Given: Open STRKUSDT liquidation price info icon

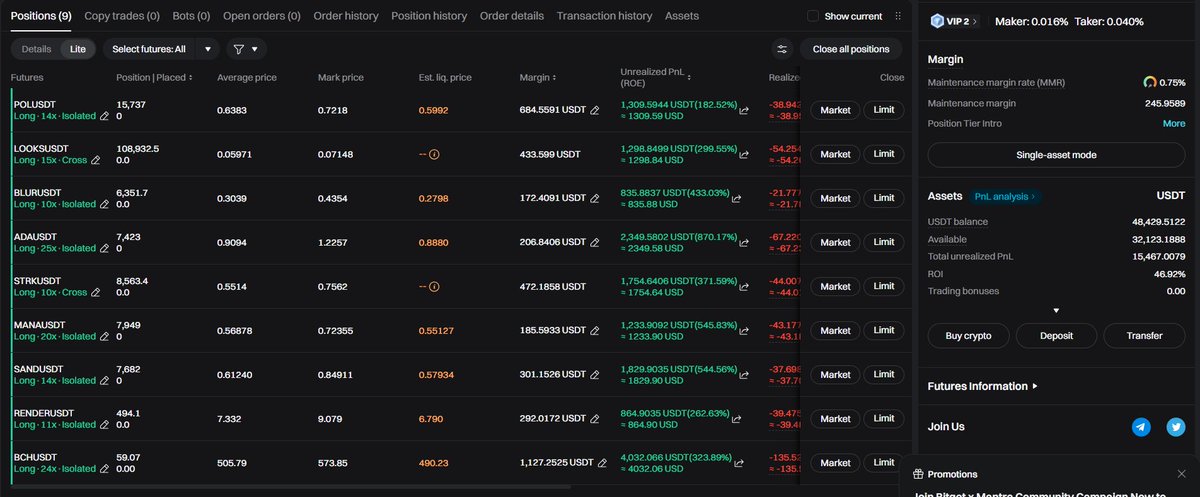Looking at the screenshot, I should 434,286.
